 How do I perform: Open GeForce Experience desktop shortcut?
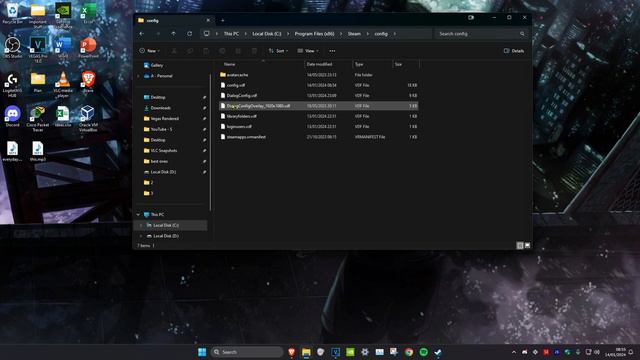pyautogui.click(x=63, y=16)
